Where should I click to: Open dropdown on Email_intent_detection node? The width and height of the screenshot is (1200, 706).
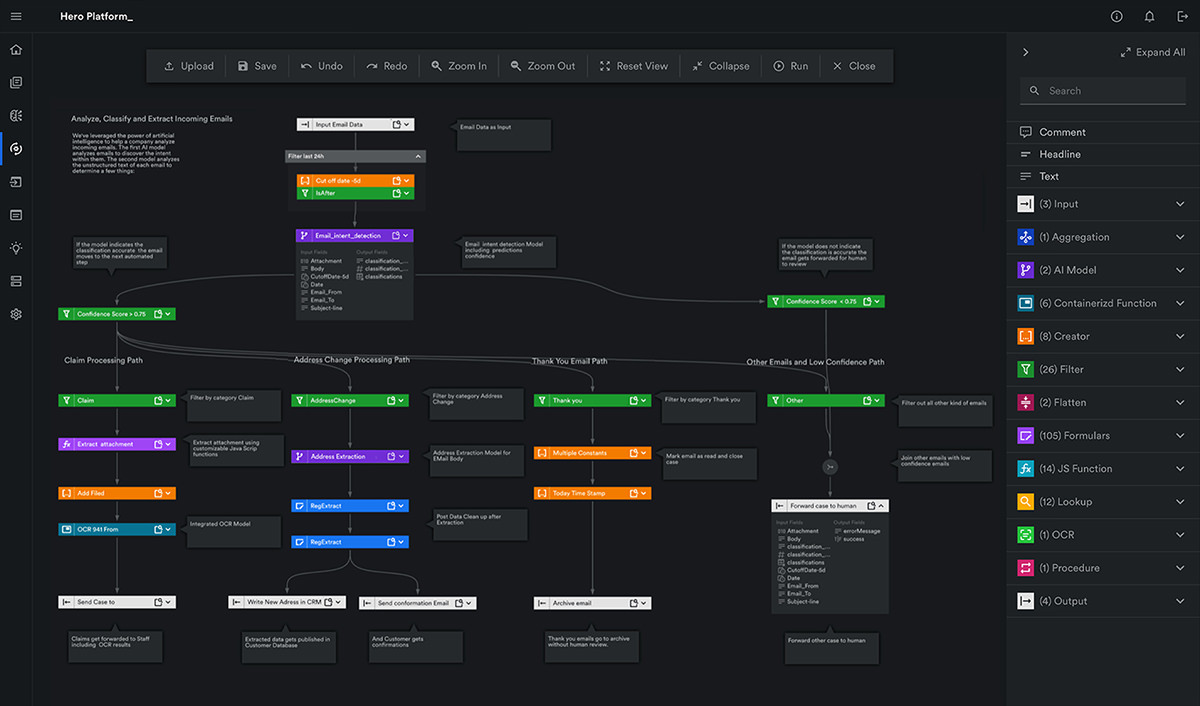coord(406,236)
